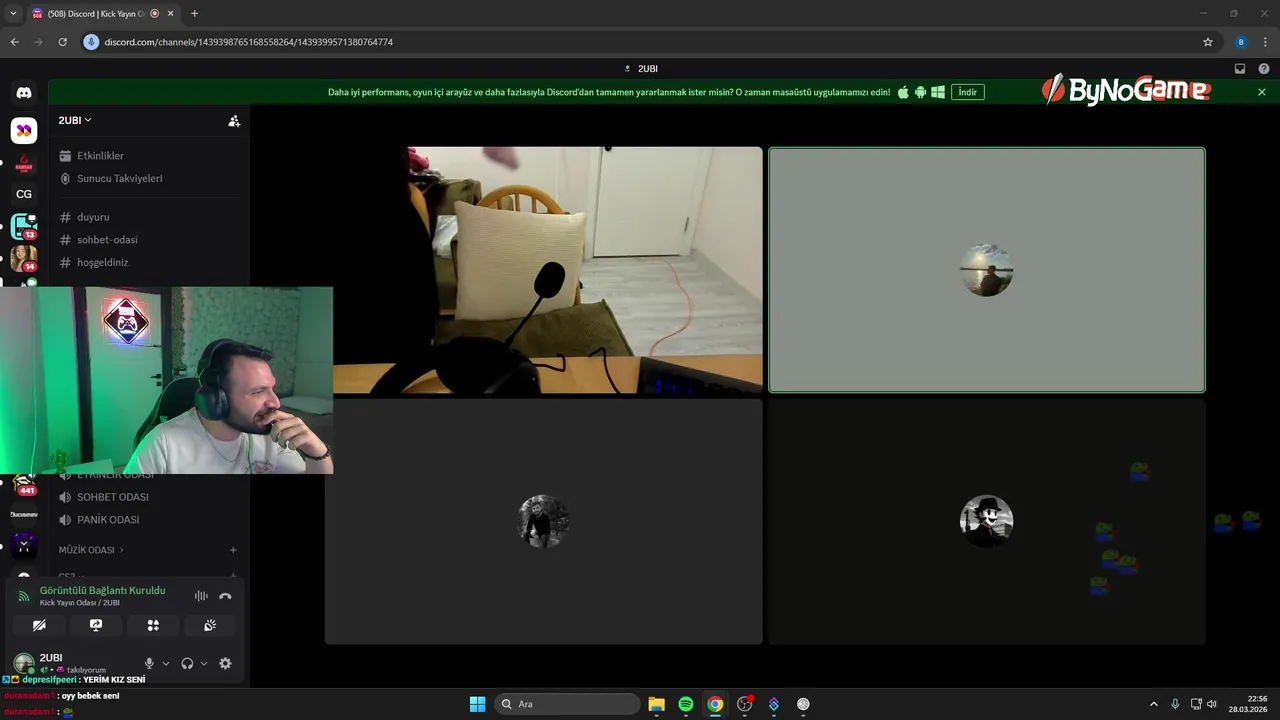Image resolution: width=1280 pixels, height=720 pixels.
Task: Select the hat-avatar participant tile
Action: point(986,521)
